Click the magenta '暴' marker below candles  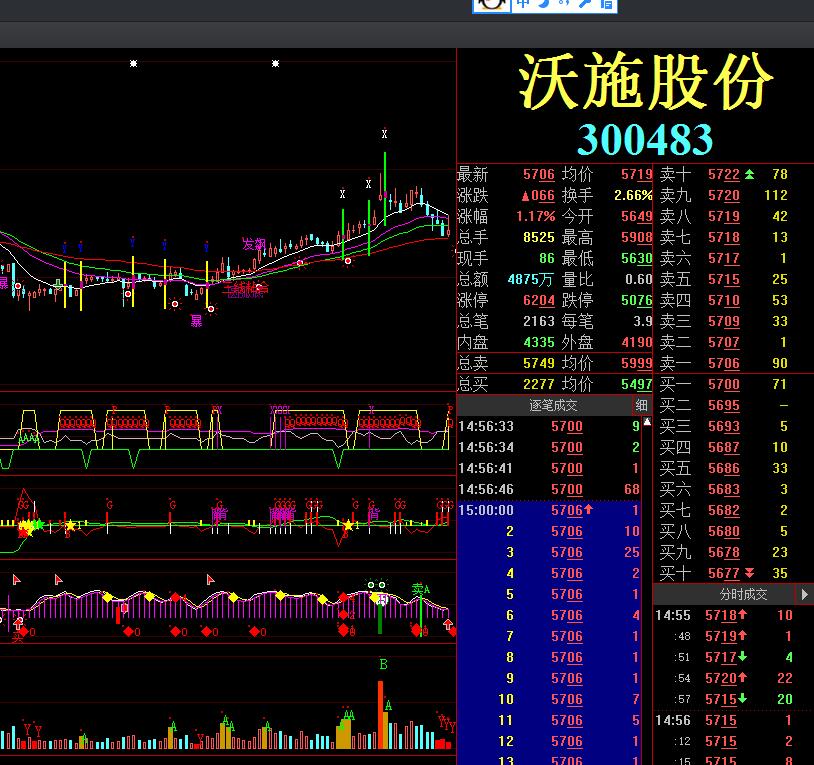pyautogui.click(x=196, y=321)
